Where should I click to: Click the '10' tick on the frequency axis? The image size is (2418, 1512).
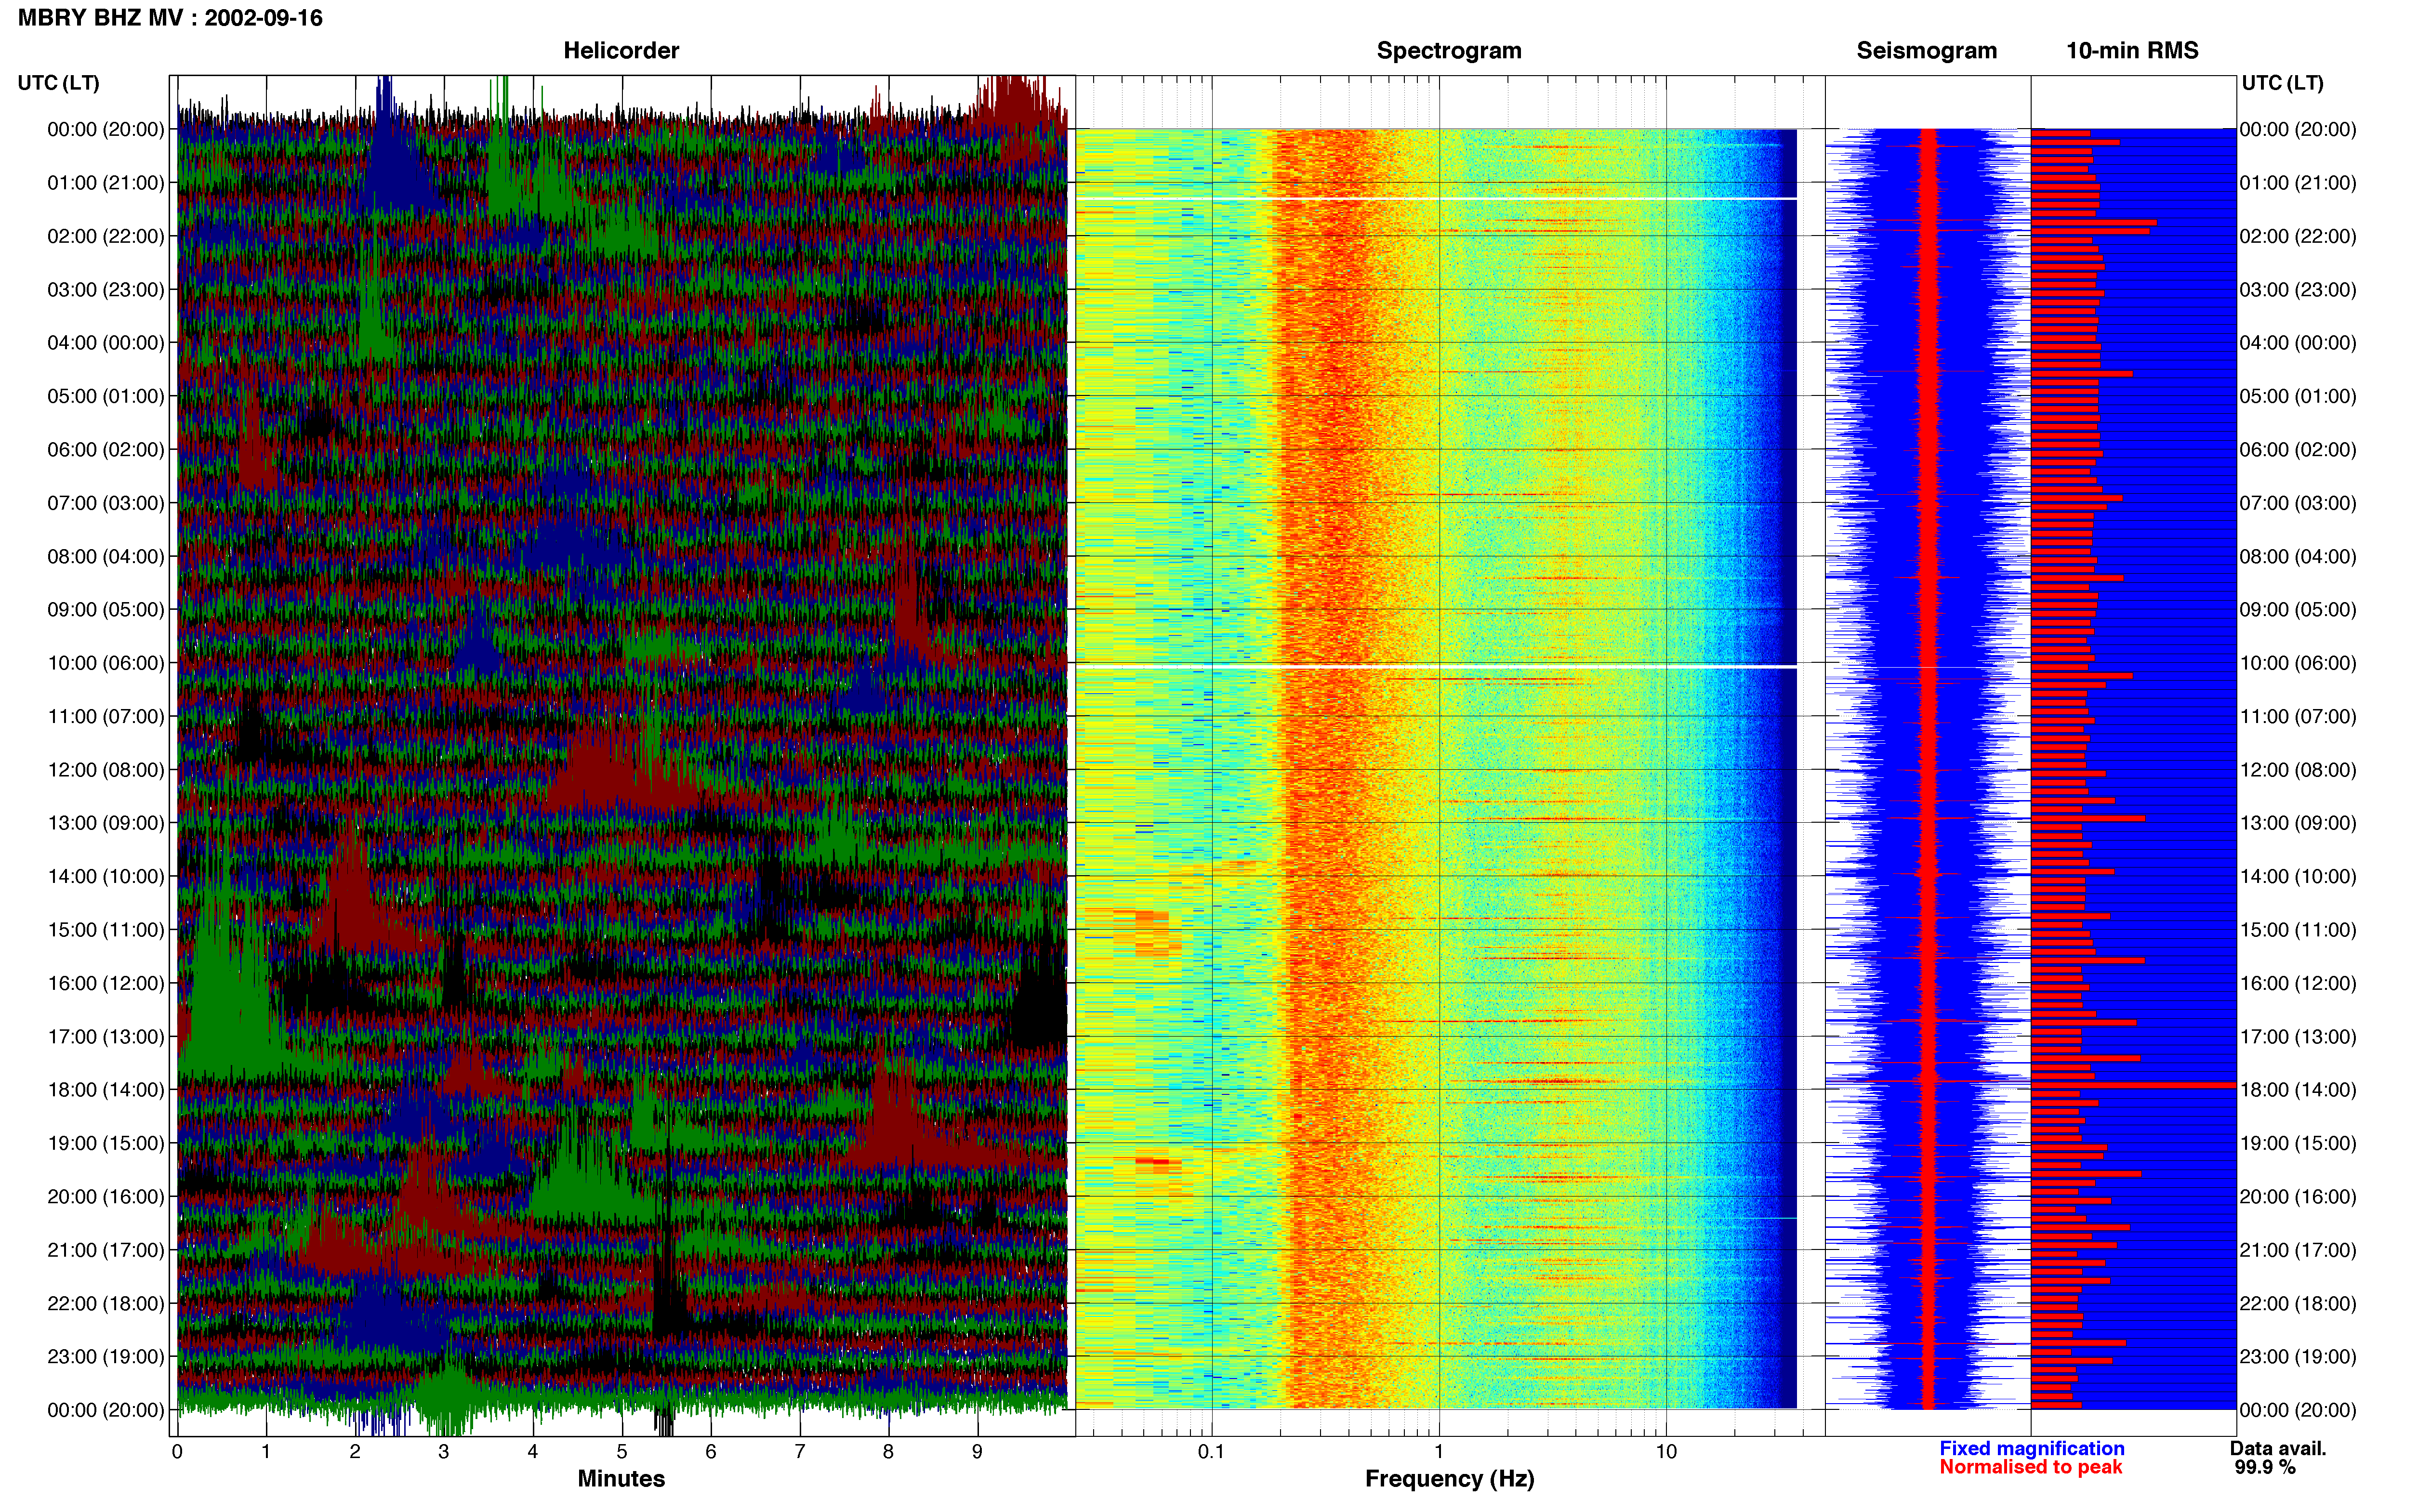click(1666, 1452)
